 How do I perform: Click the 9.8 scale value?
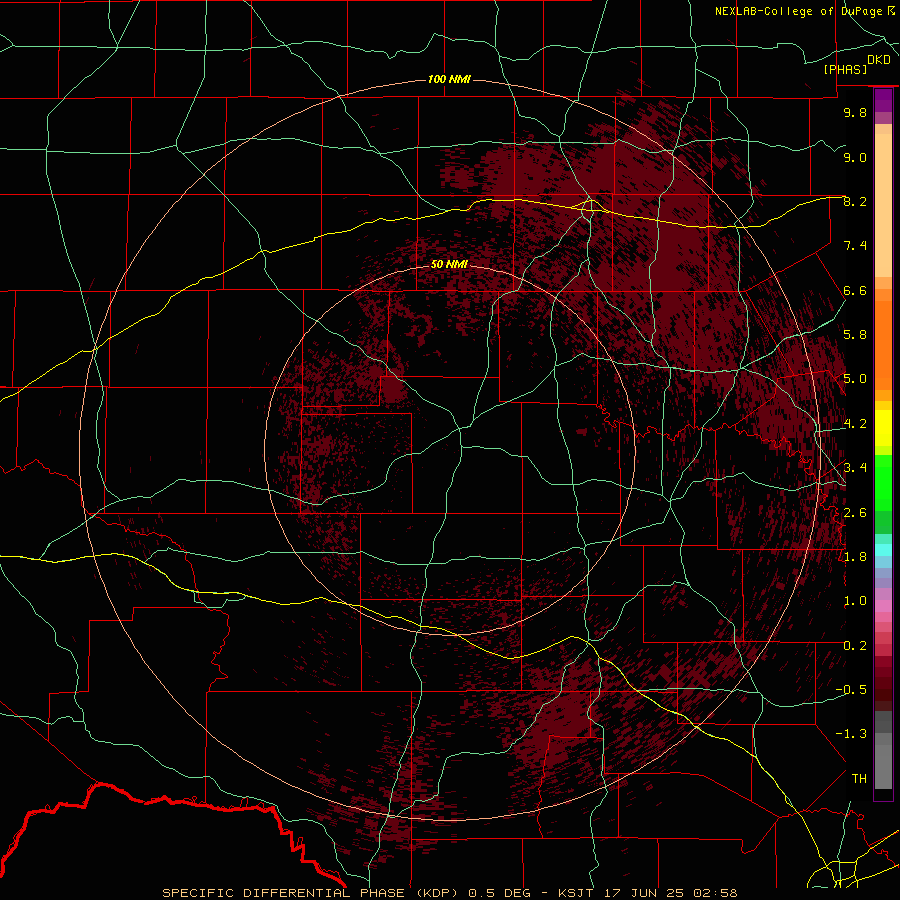coord(855,112)
